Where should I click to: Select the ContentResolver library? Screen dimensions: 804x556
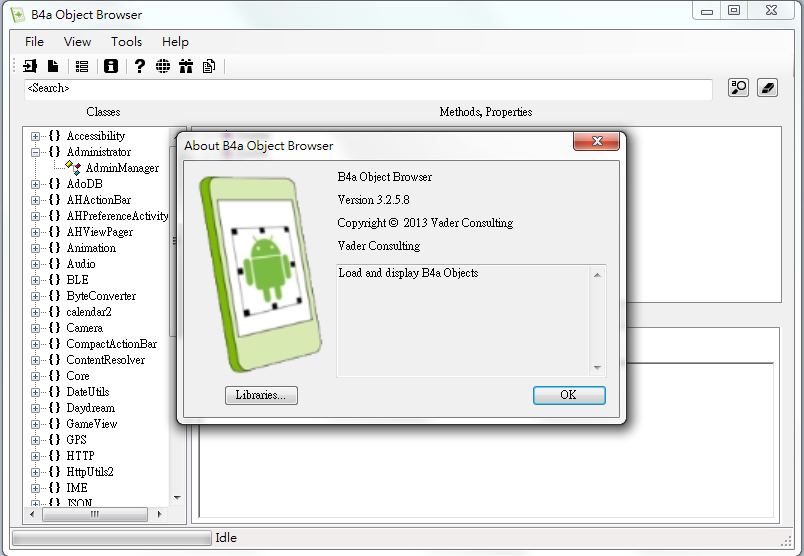[106, 360]
